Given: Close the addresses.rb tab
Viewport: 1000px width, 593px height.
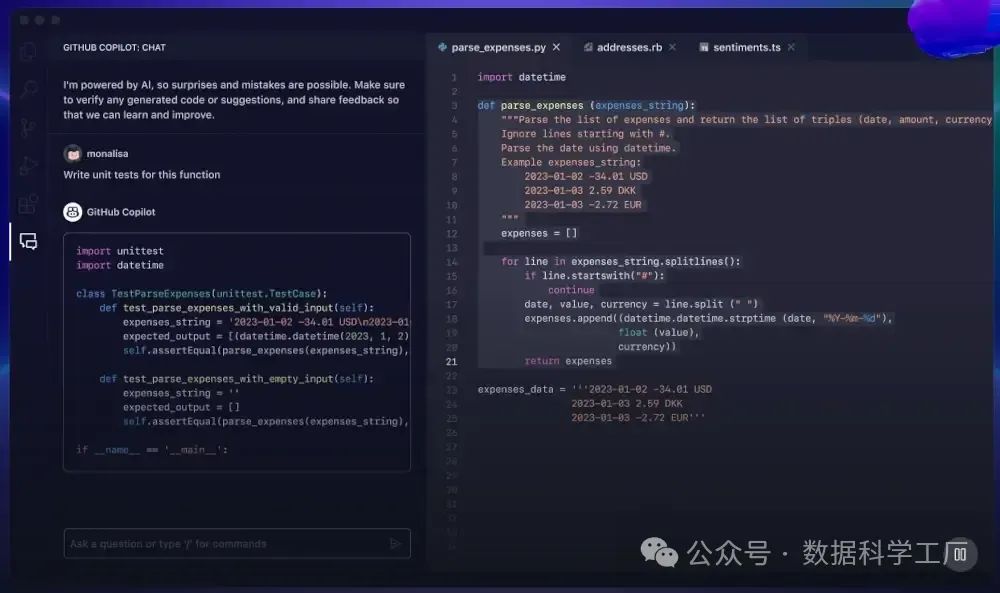Looking at the screenshot, I should click(x=672, y=47).
